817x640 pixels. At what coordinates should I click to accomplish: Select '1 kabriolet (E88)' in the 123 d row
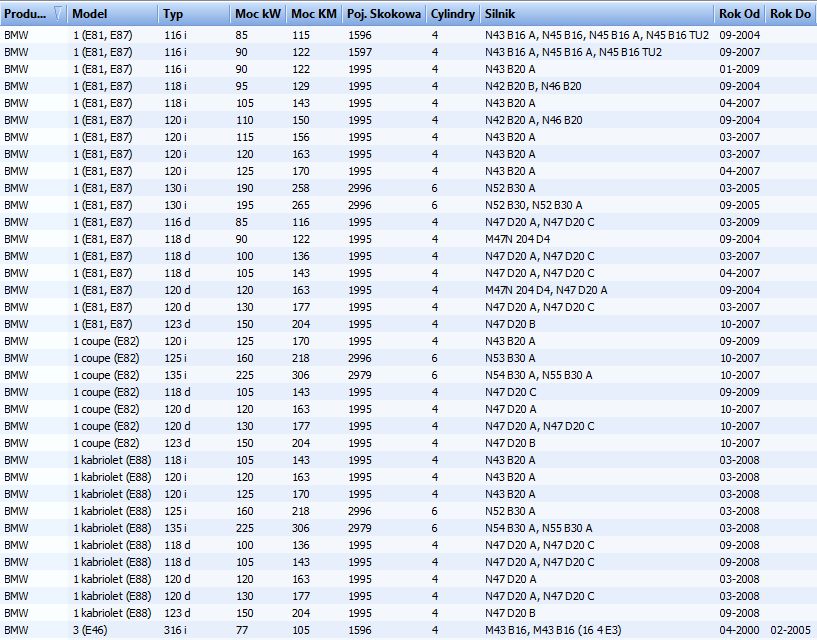[x=112, y=613]
